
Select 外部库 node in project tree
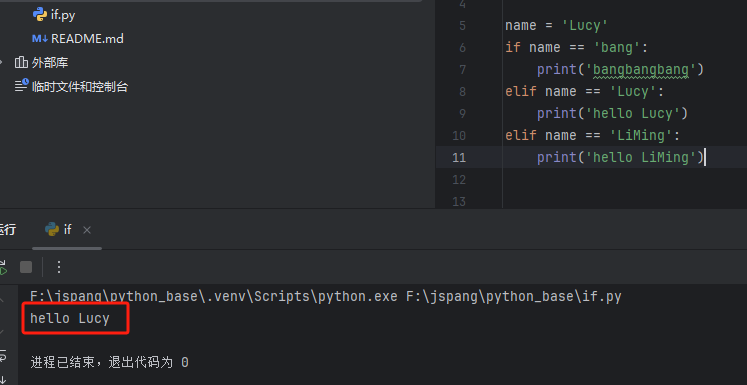coord(50,62)
